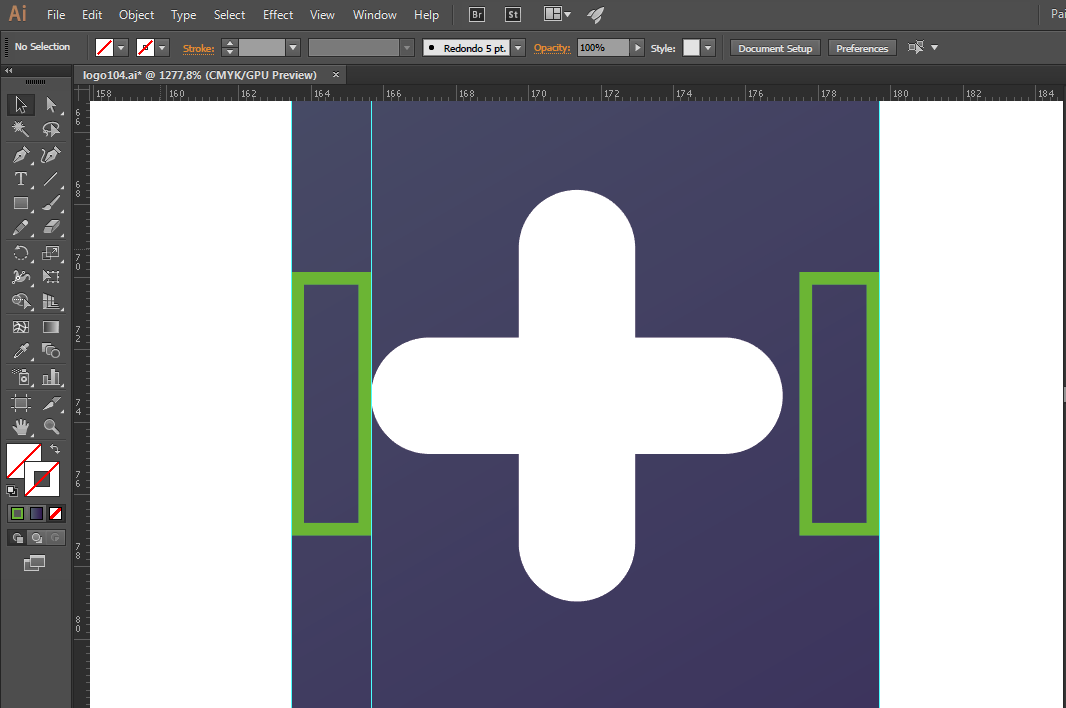
Task: Select the Hand tool
Action: (x=21, y=427)
